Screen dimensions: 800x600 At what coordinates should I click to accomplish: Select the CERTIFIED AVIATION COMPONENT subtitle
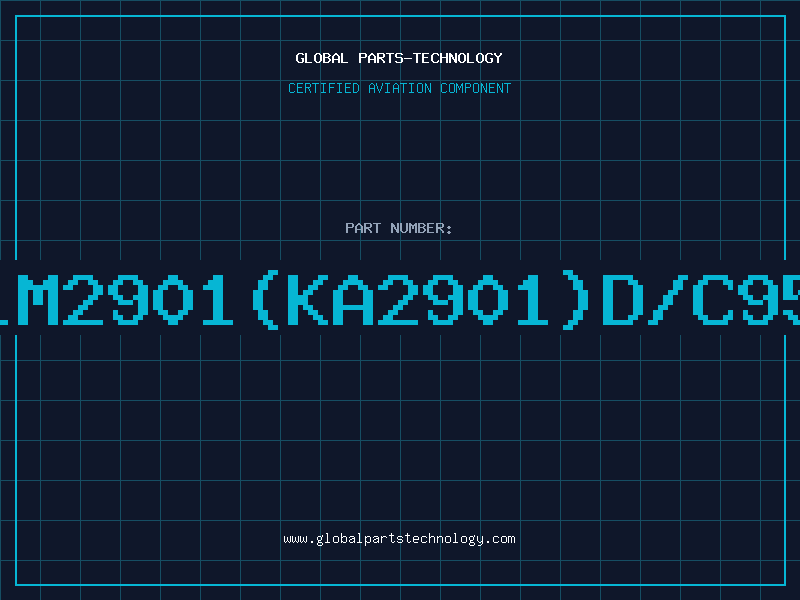399,88
